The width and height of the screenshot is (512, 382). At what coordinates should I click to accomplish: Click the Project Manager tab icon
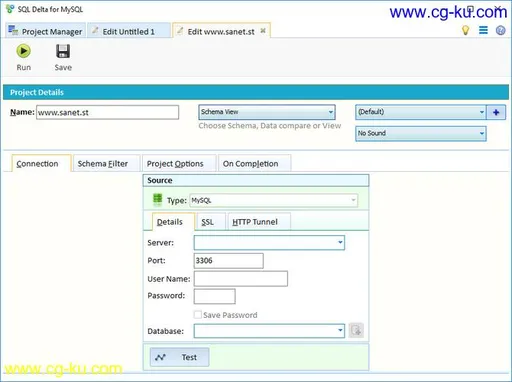coord(13,31)
